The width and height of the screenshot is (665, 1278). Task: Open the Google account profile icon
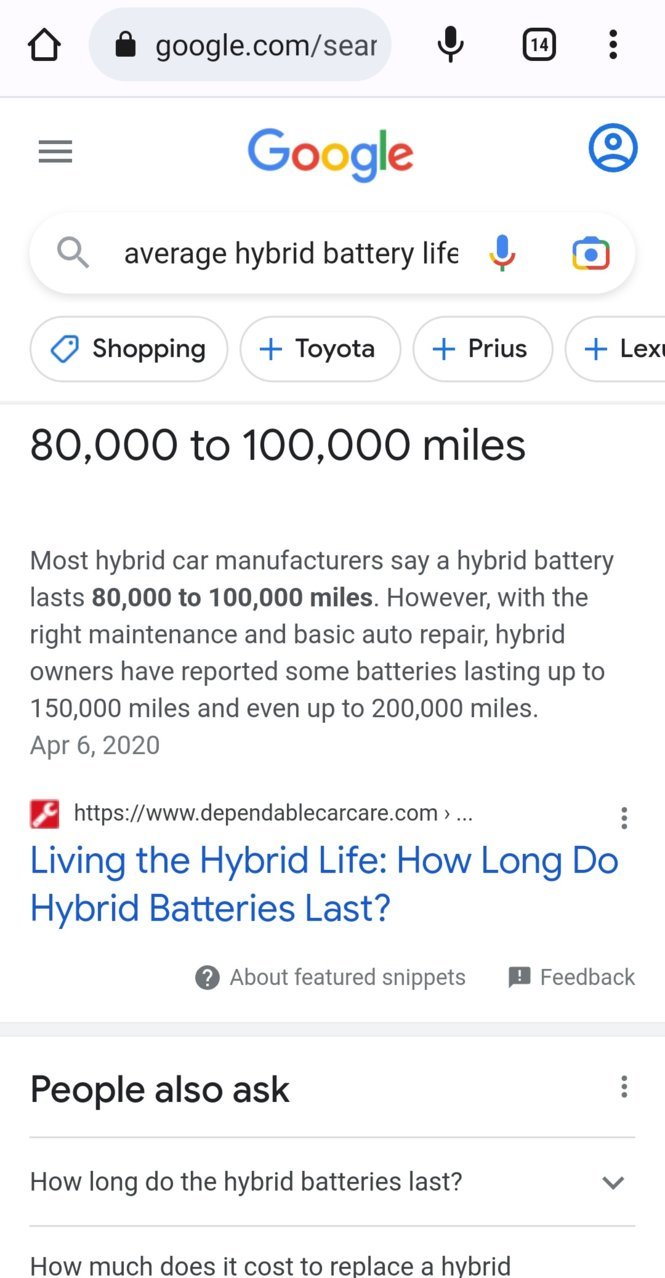[x=613, y=148]
